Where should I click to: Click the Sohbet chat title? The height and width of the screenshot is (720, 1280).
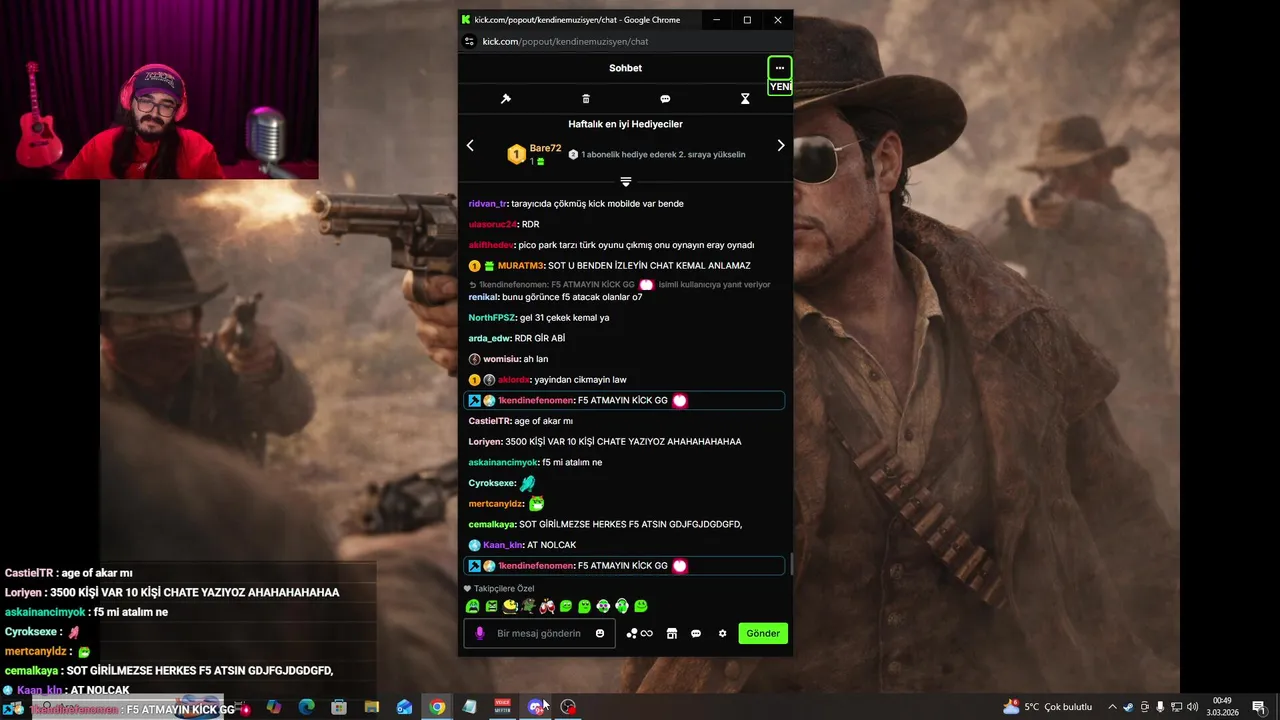[625, 68]
